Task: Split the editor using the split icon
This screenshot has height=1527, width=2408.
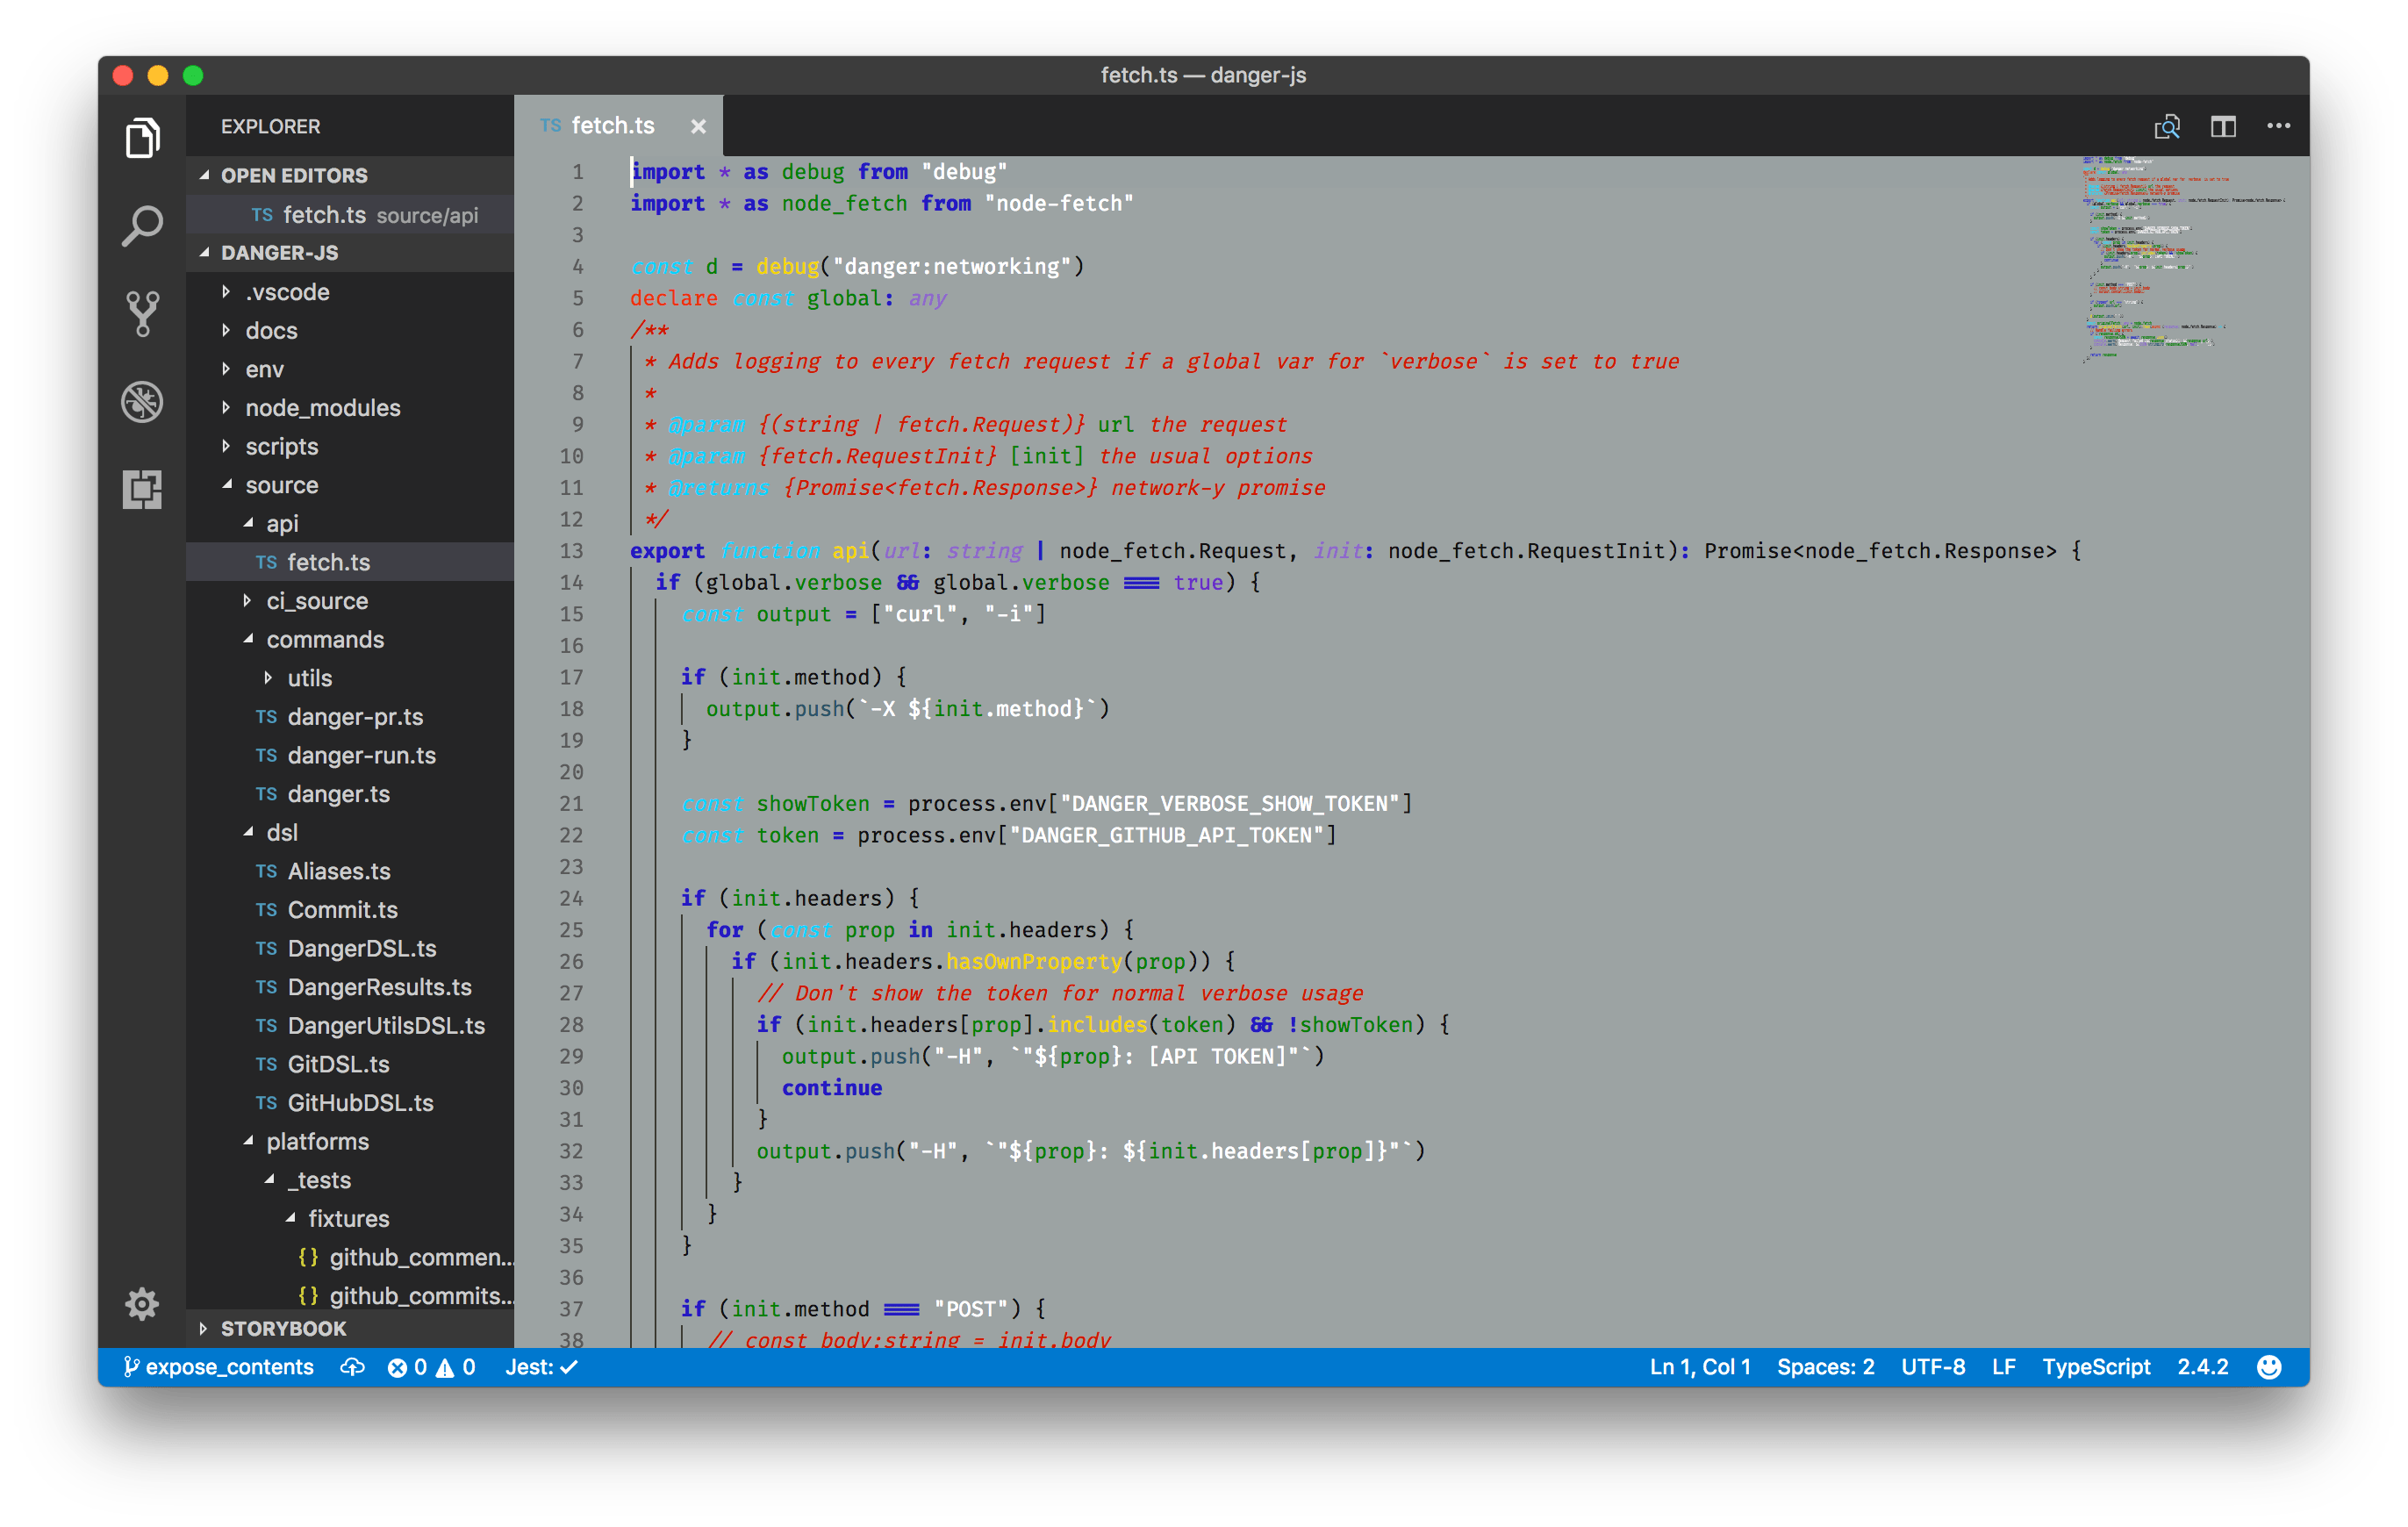Action: coord(2224,126)
